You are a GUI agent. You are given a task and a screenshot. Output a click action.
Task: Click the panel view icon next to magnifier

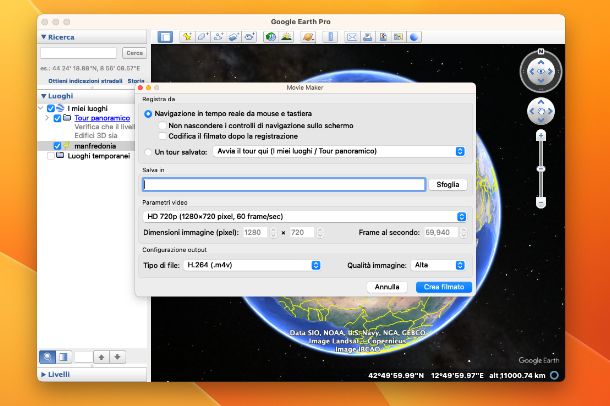click(63, 357)
